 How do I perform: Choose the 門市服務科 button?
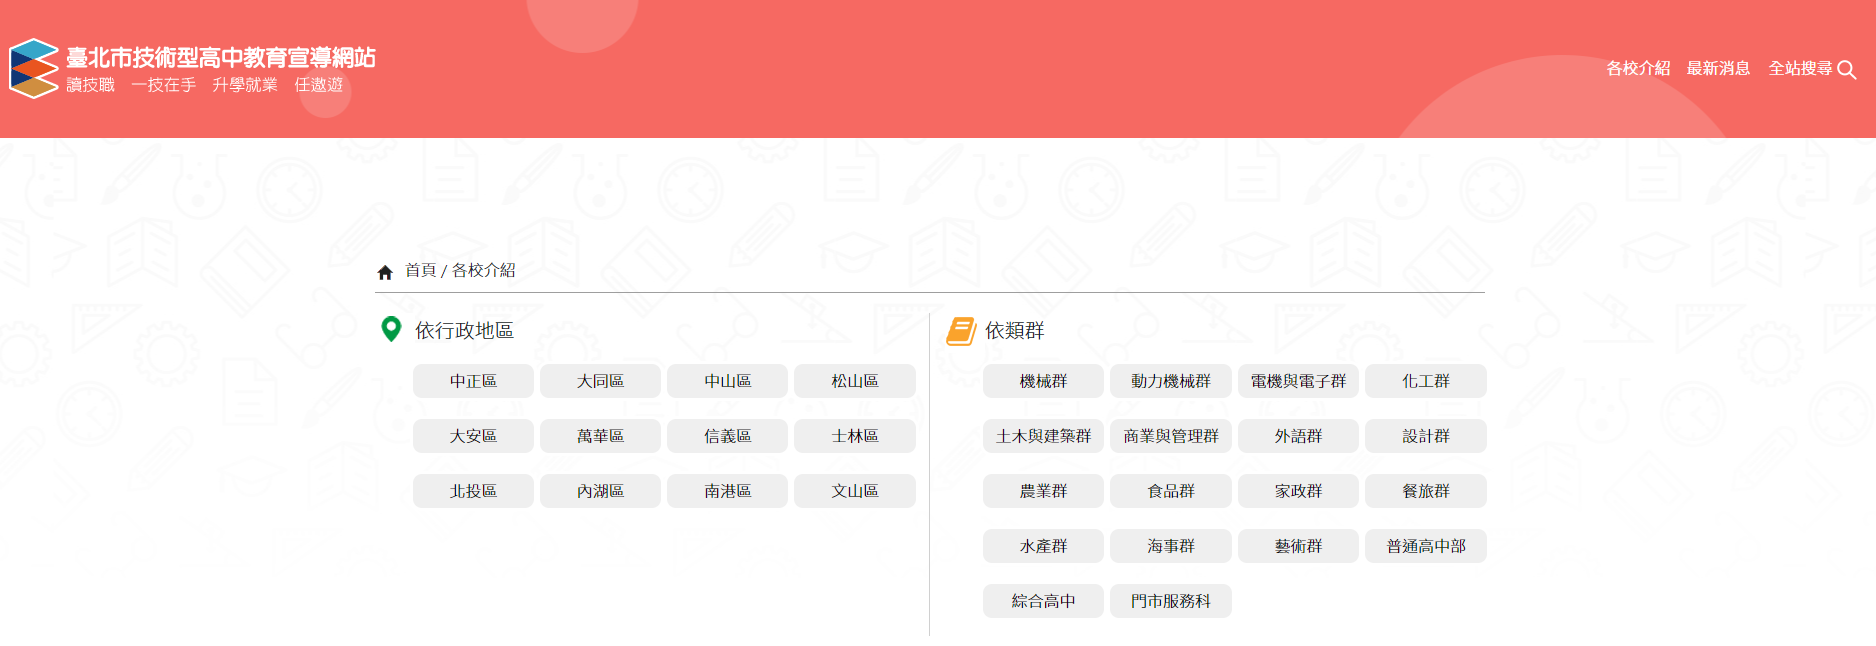pos(1170,601)
